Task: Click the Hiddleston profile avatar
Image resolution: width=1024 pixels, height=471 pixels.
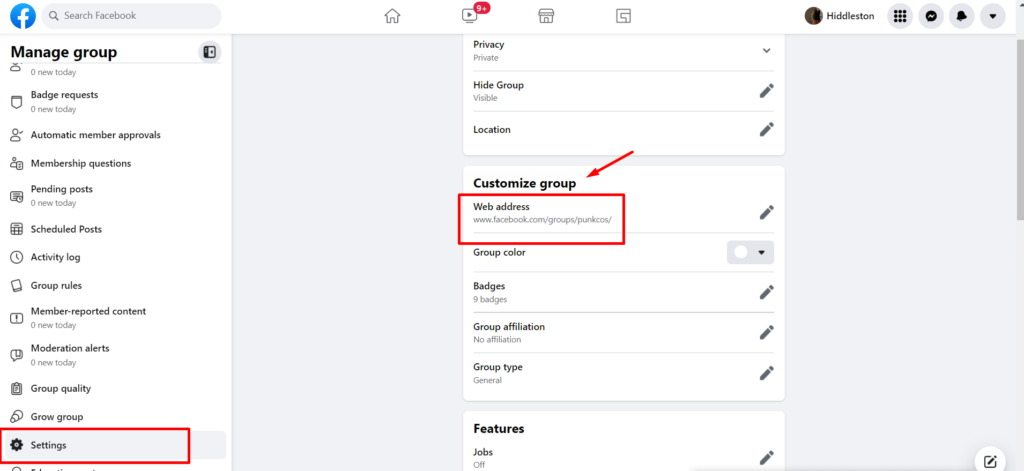Action: tap(813, 16)
